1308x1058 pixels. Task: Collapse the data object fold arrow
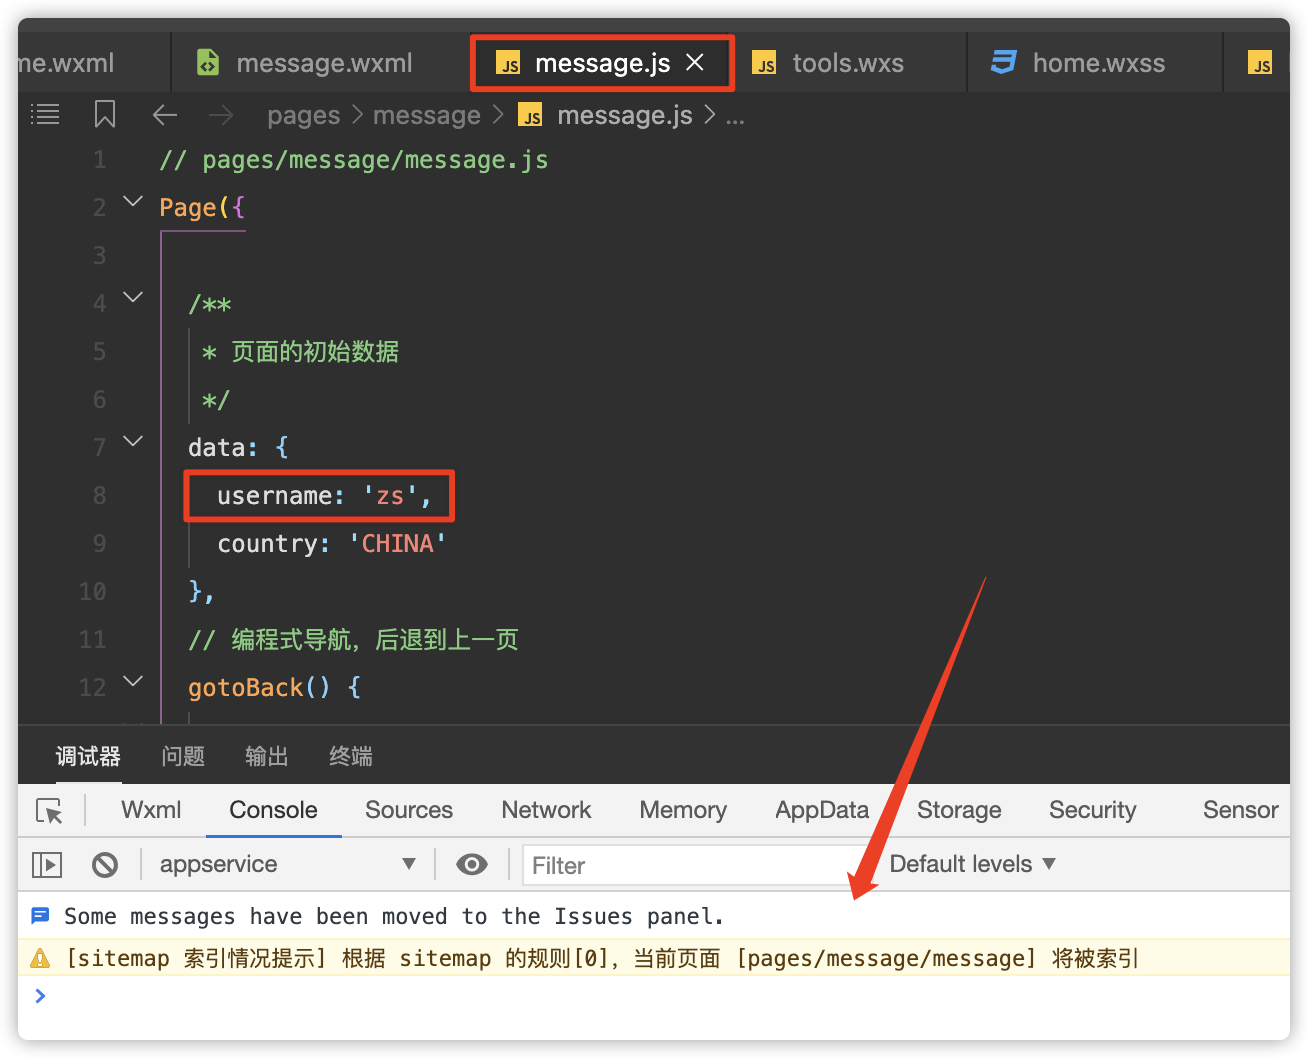(x=133, y=440)
